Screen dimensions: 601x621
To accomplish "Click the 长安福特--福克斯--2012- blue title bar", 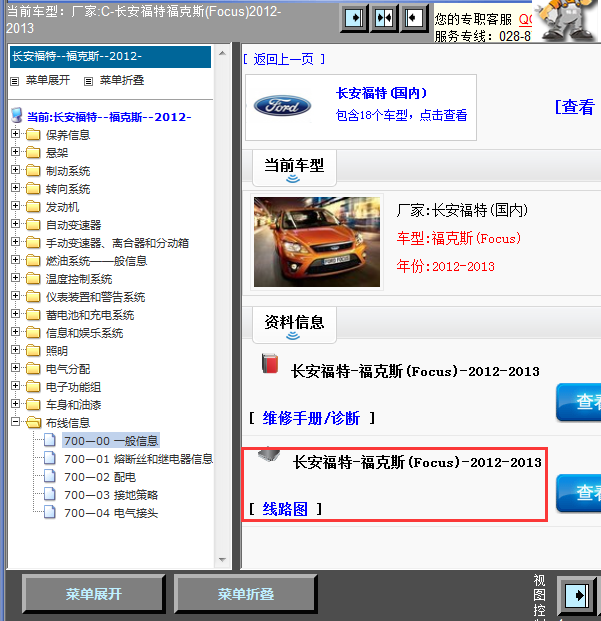I will 110,57.
